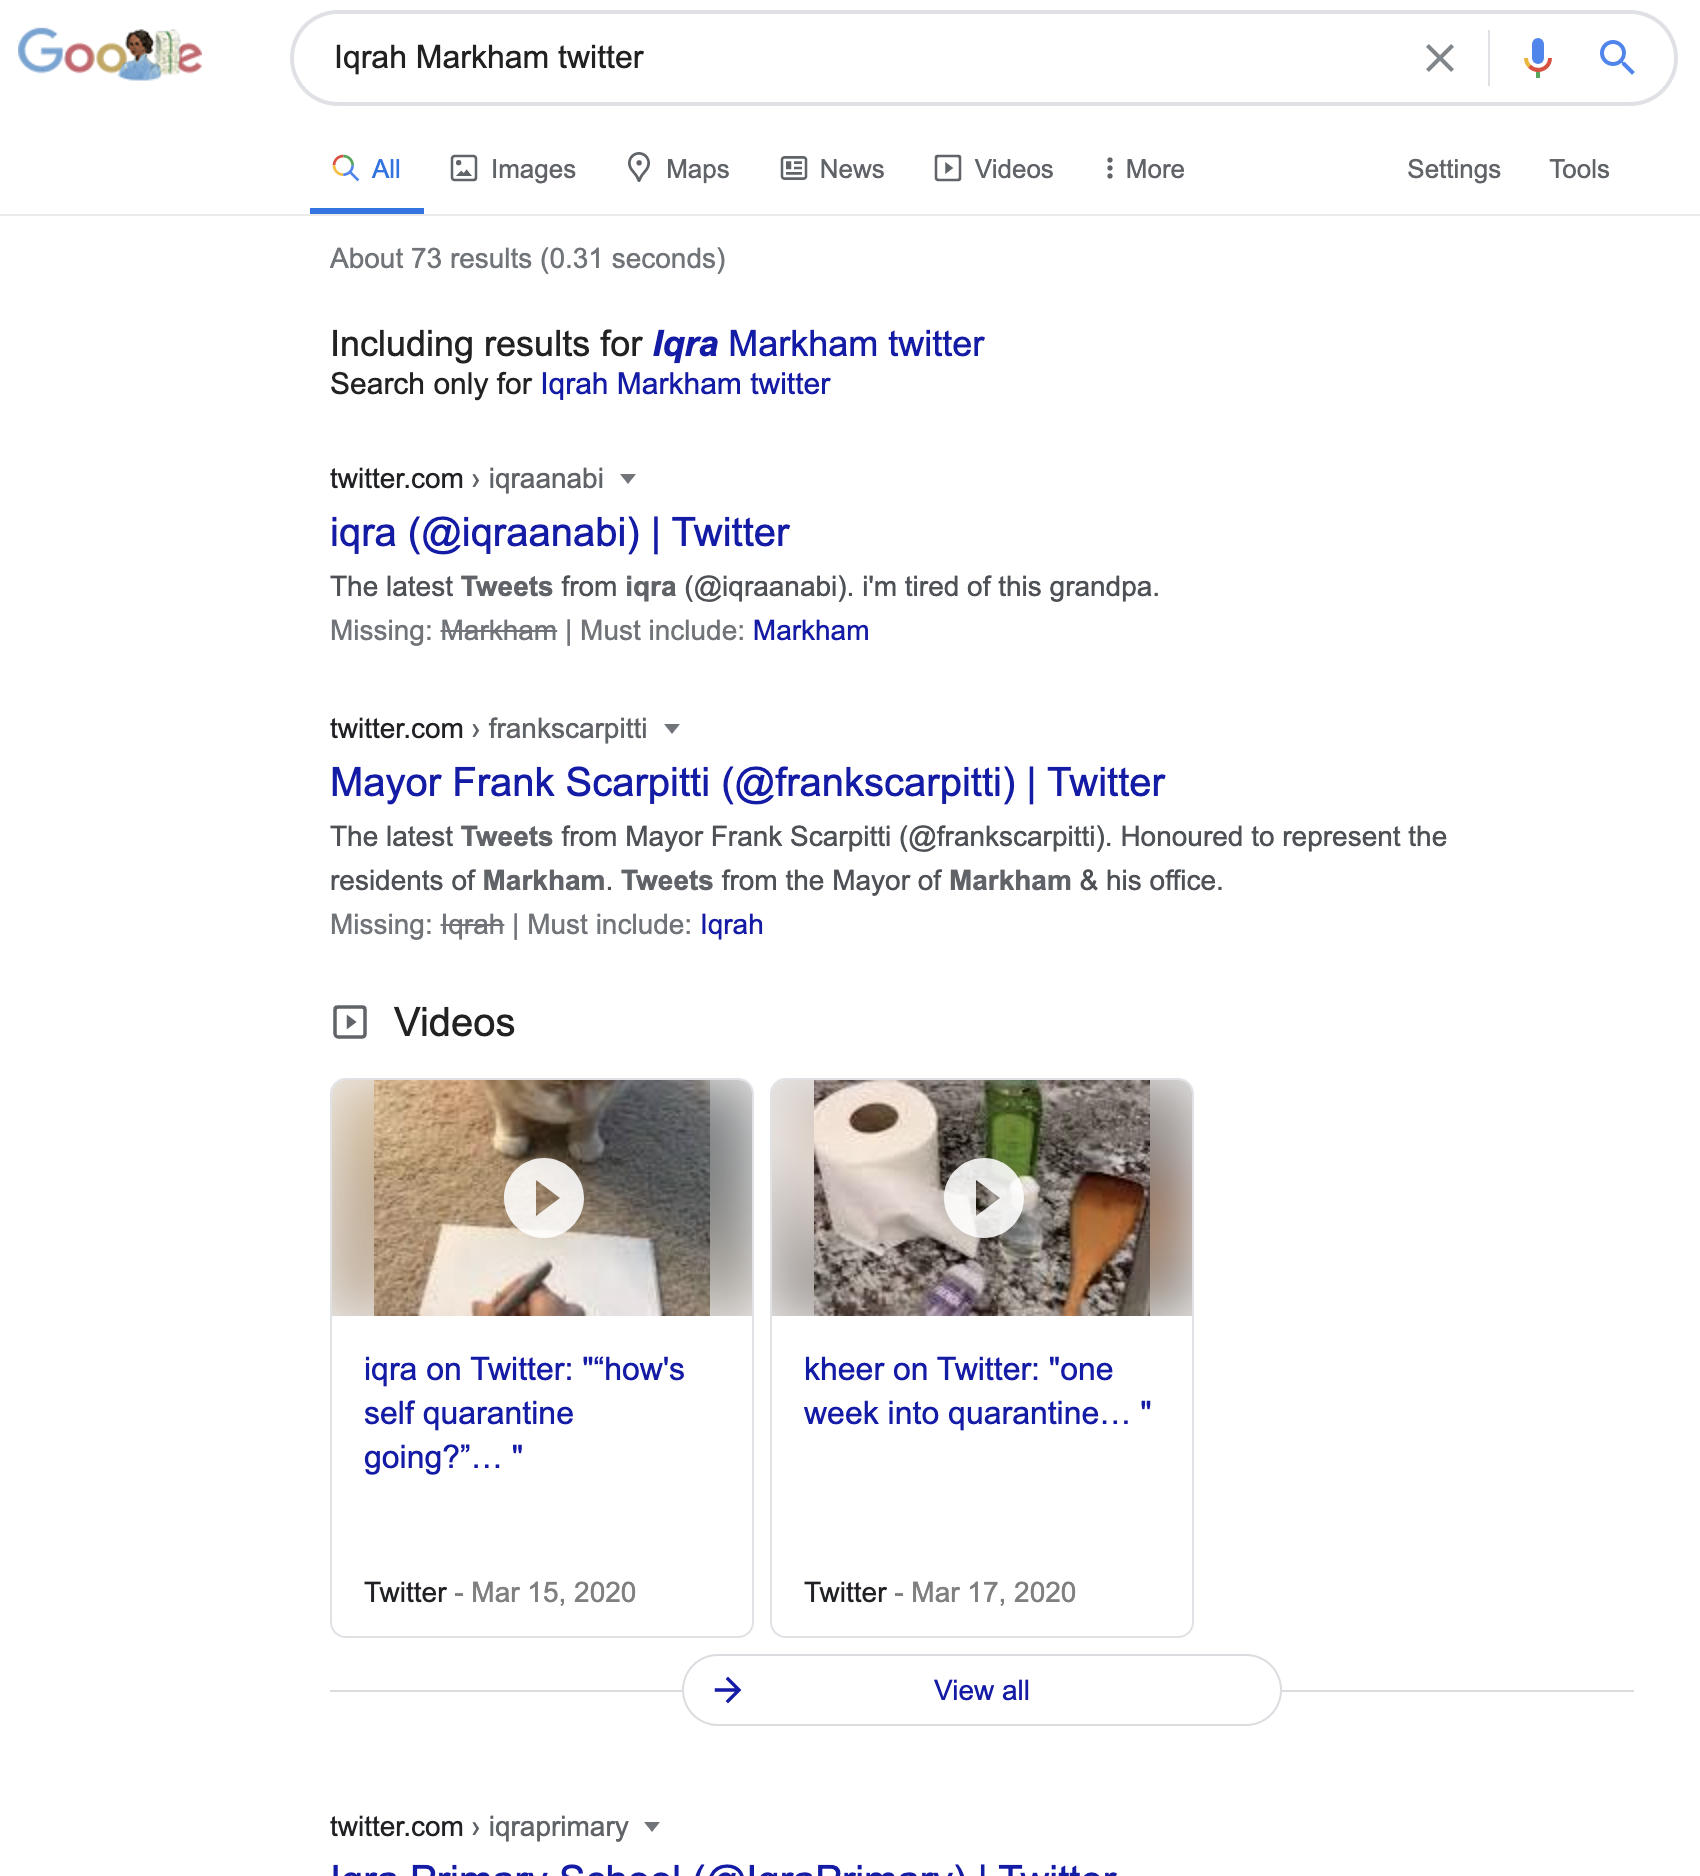The width and height of the screenshot is (1700, 1876).
Task: Open Mayor Frank Scarpitti Twitter result
Action: coord(748,783)
